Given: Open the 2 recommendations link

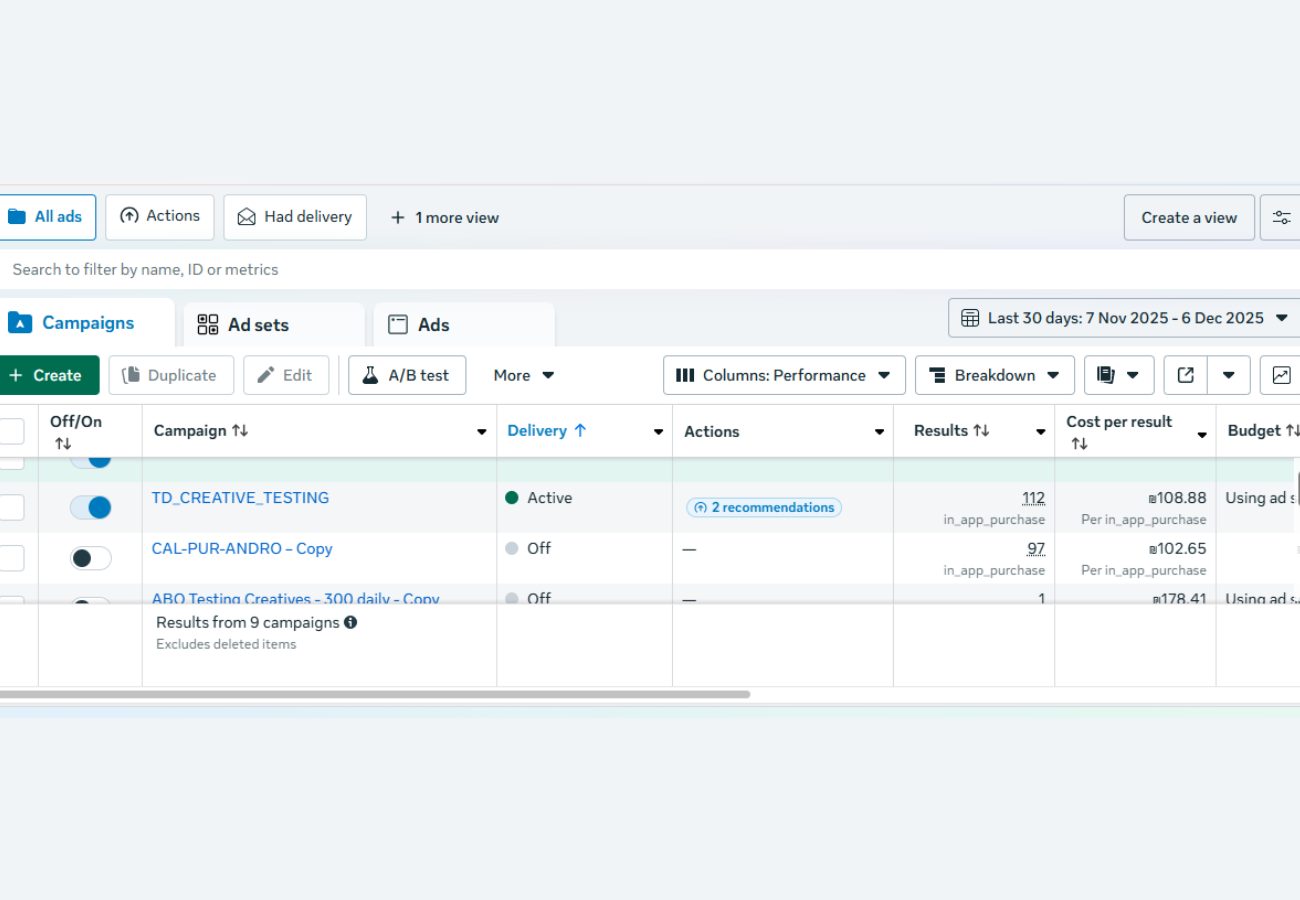Looking at the screenshot, I should pyautogui.click(x=764, y=507).
